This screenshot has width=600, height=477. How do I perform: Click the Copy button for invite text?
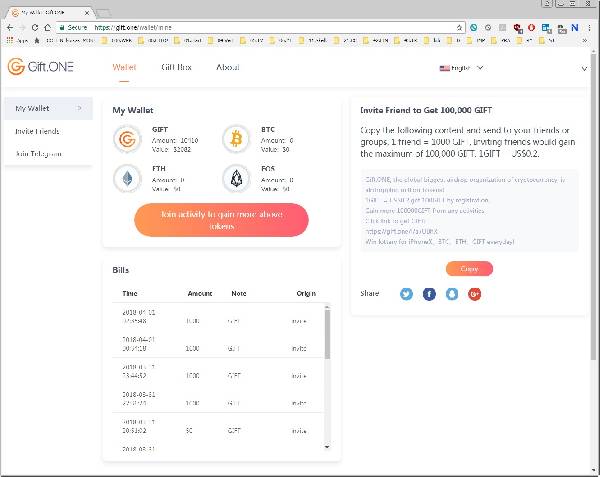pos(469,269)
